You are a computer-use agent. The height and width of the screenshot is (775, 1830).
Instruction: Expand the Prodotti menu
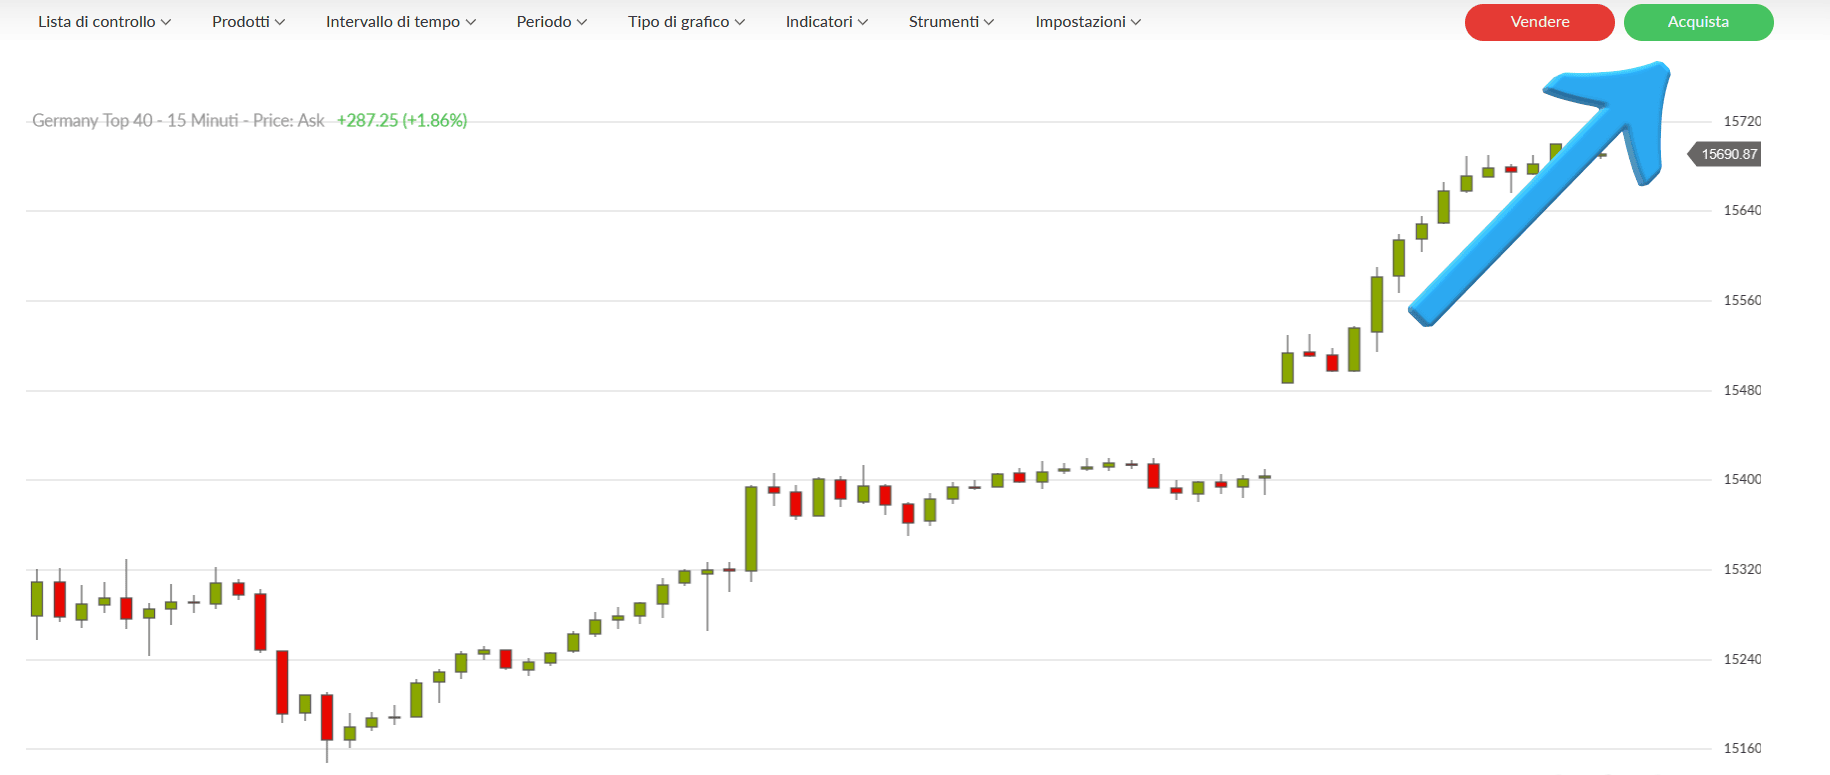[x=248, y=22]
